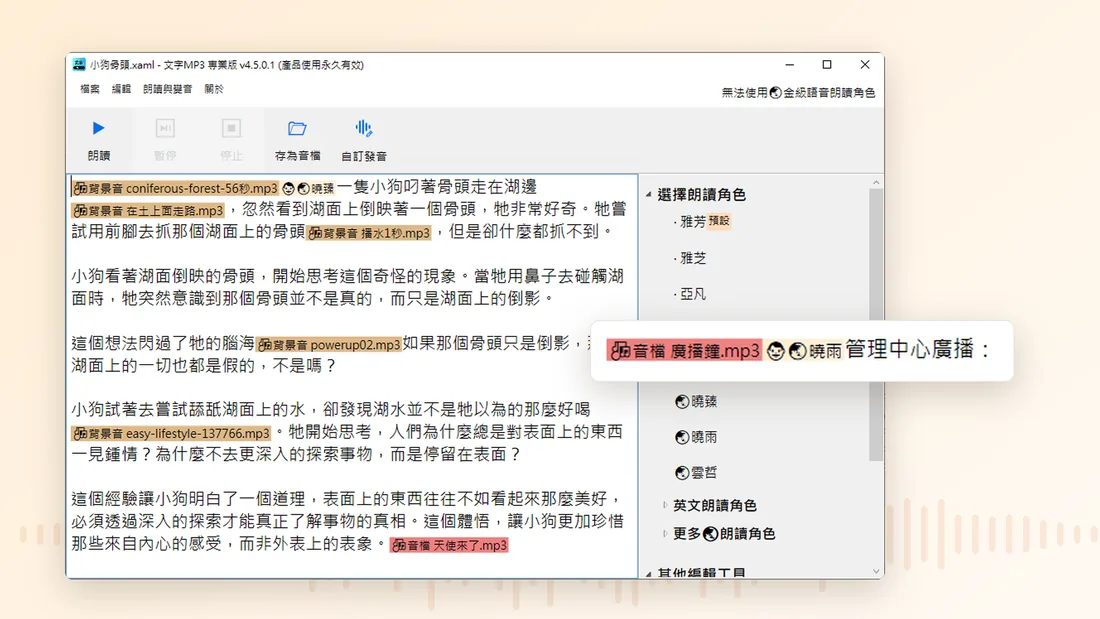1100x619 pixels.
Task: Open 自訂發音 custom pronunciation tool
Action: [363, 139]
